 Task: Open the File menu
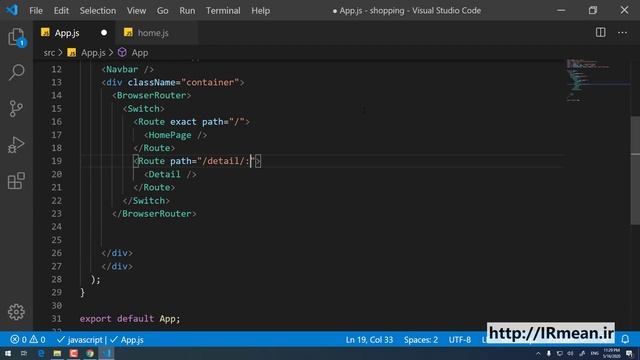(36, 10)
